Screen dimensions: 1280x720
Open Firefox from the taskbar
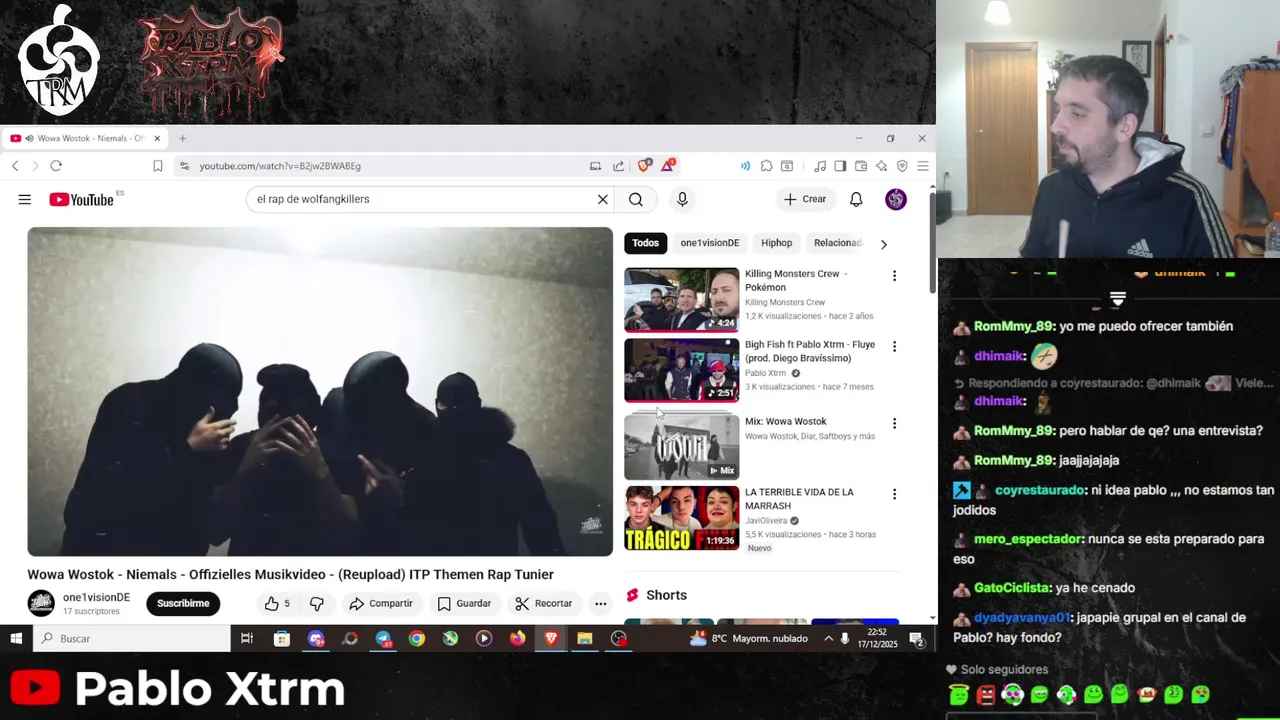[x=517, y=638]
